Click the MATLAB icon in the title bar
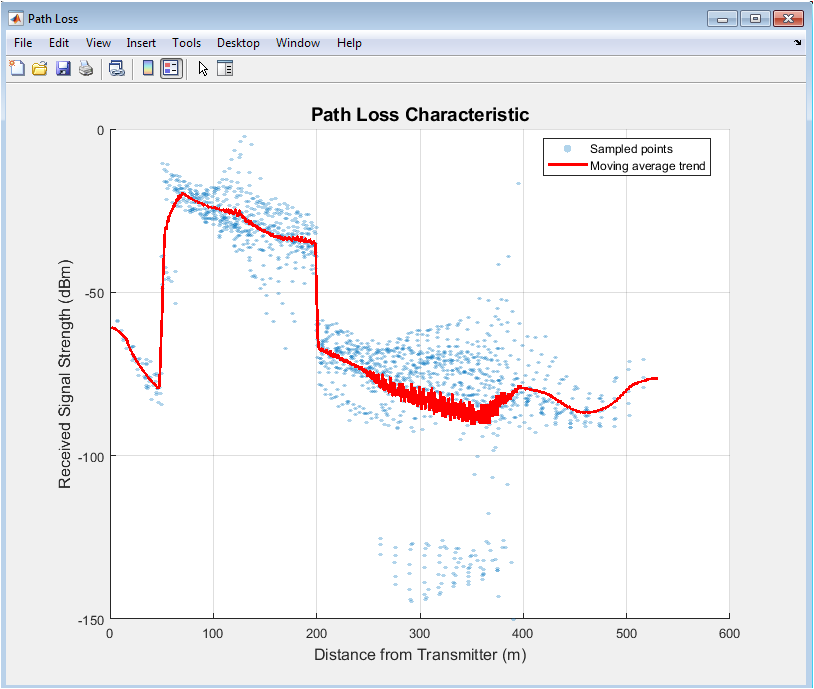This screenshot has width=814, height=689. point(17,19)
